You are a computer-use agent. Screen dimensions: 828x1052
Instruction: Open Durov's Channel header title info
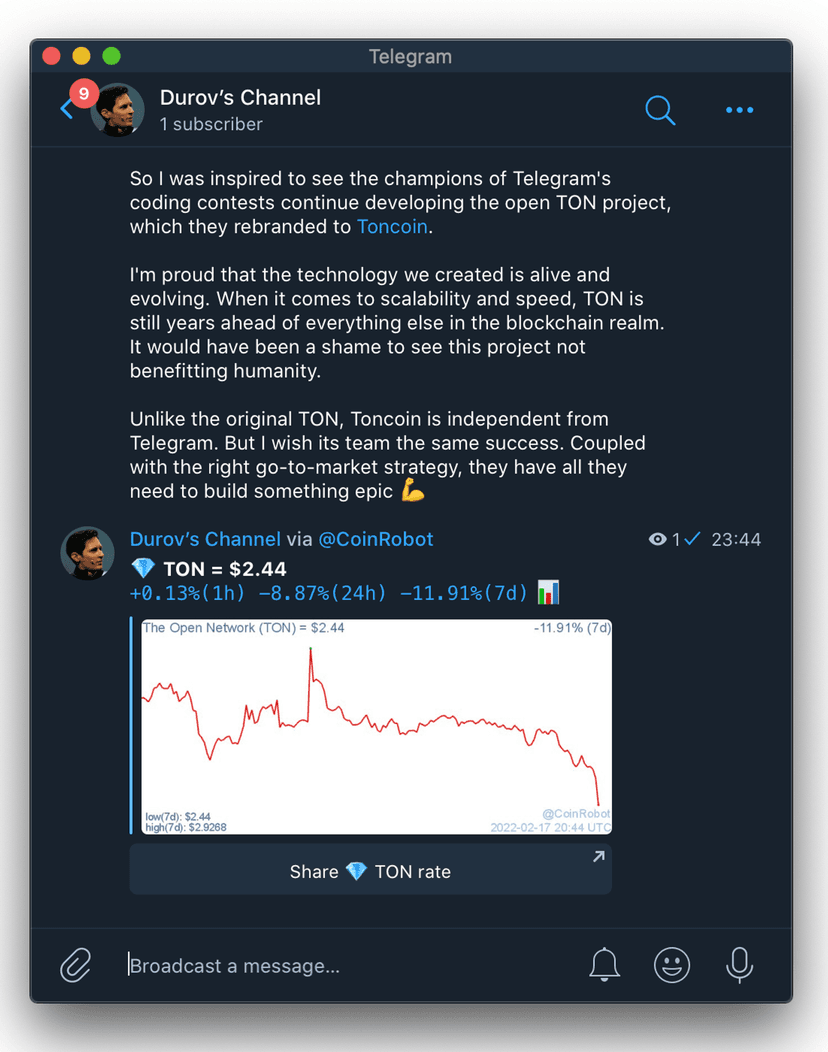click(240, 98)
